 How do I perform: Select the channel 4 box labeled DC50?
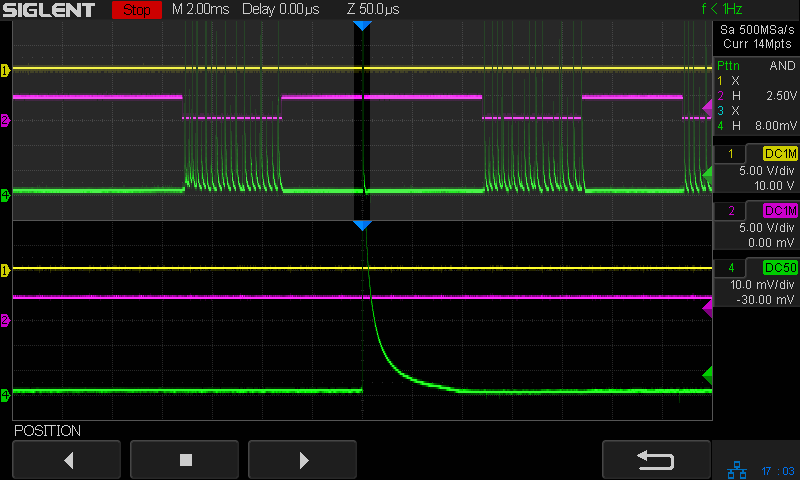780,268
